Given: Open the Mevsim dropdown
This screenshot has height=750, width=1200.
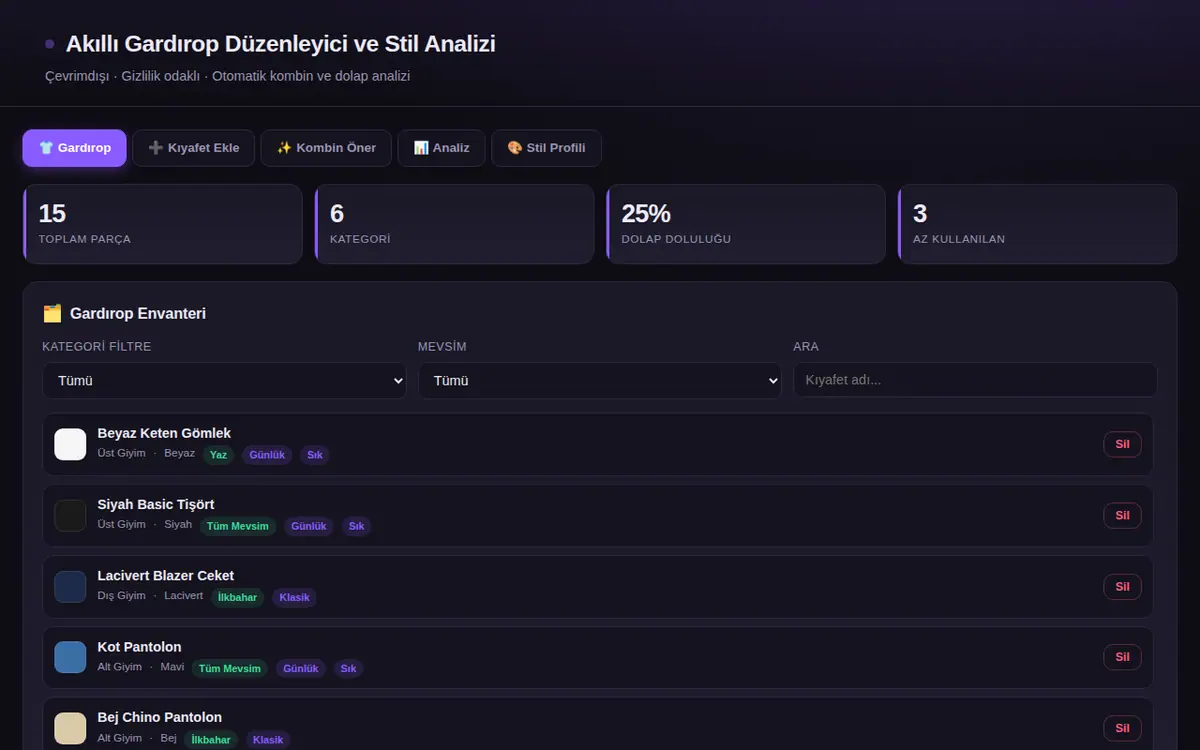Looking at the screenshot, I should (x=600, y=381).
